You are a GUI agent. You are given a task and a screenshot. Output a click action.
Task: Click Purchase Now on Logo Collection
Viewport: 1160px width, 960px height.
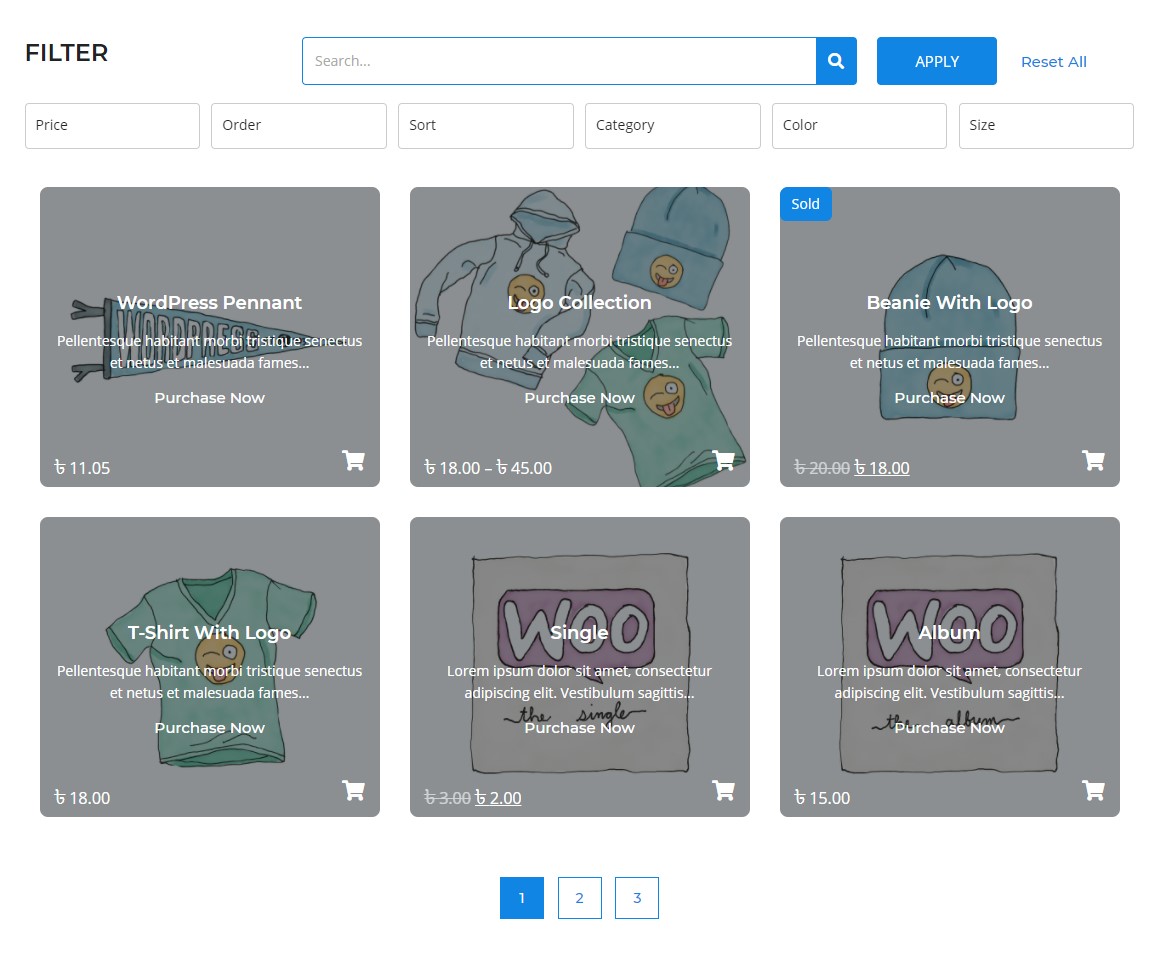click(579, 398)
